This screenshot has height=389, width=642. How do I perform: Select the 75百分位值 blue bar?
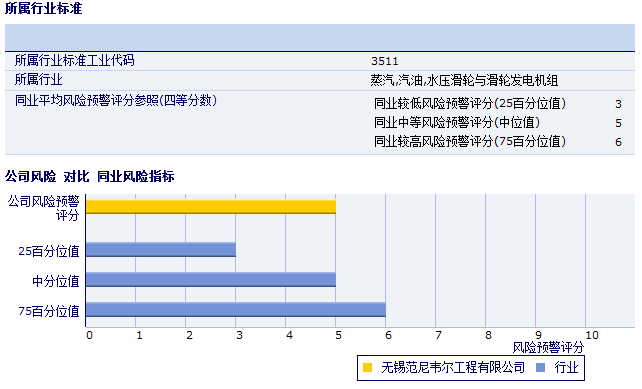pyautogui.click(x=236, y=310)
